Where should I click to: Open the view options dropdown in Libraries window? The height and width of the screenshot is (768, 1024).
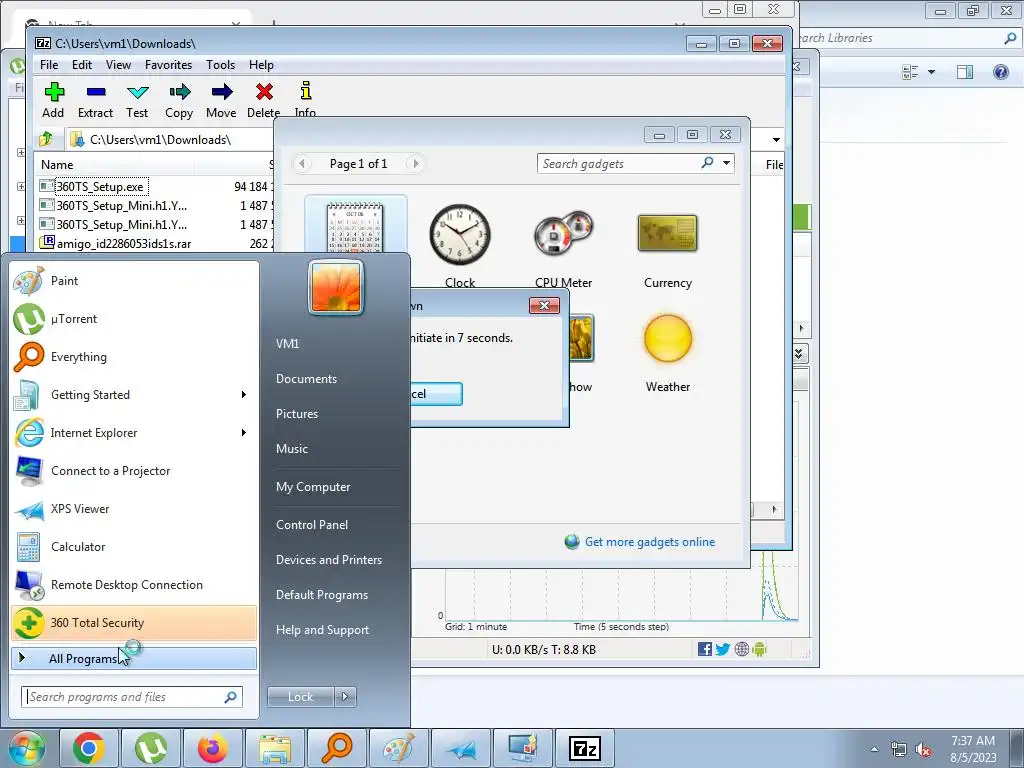point(931,72)
